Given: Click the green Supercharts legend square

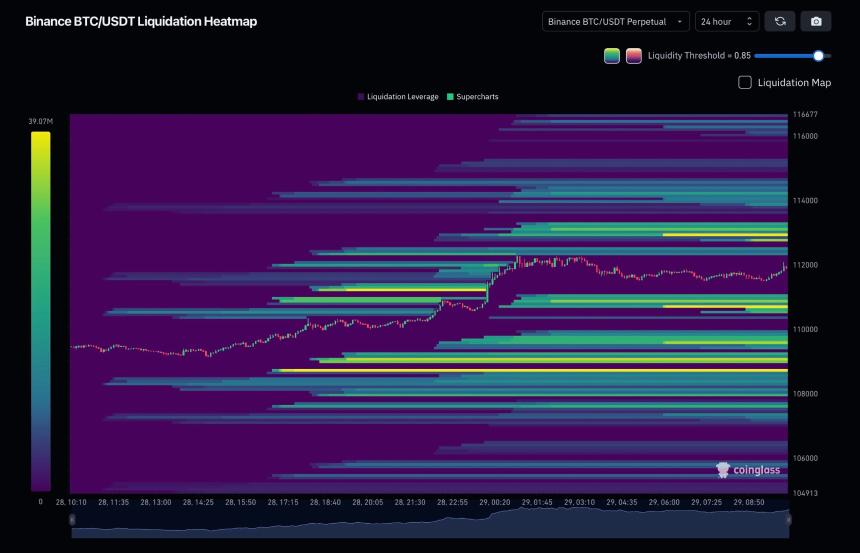Looking at the screenshot, I should tap(450, 97).
